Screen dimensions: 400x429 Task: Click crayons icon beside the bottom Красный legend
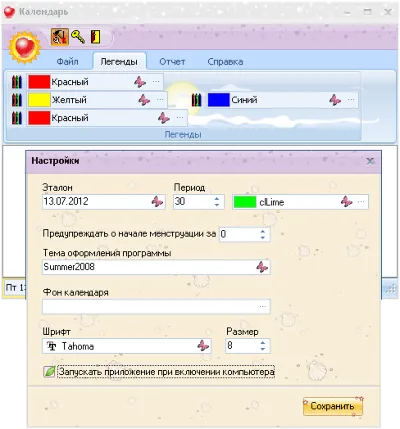point(17,118)
